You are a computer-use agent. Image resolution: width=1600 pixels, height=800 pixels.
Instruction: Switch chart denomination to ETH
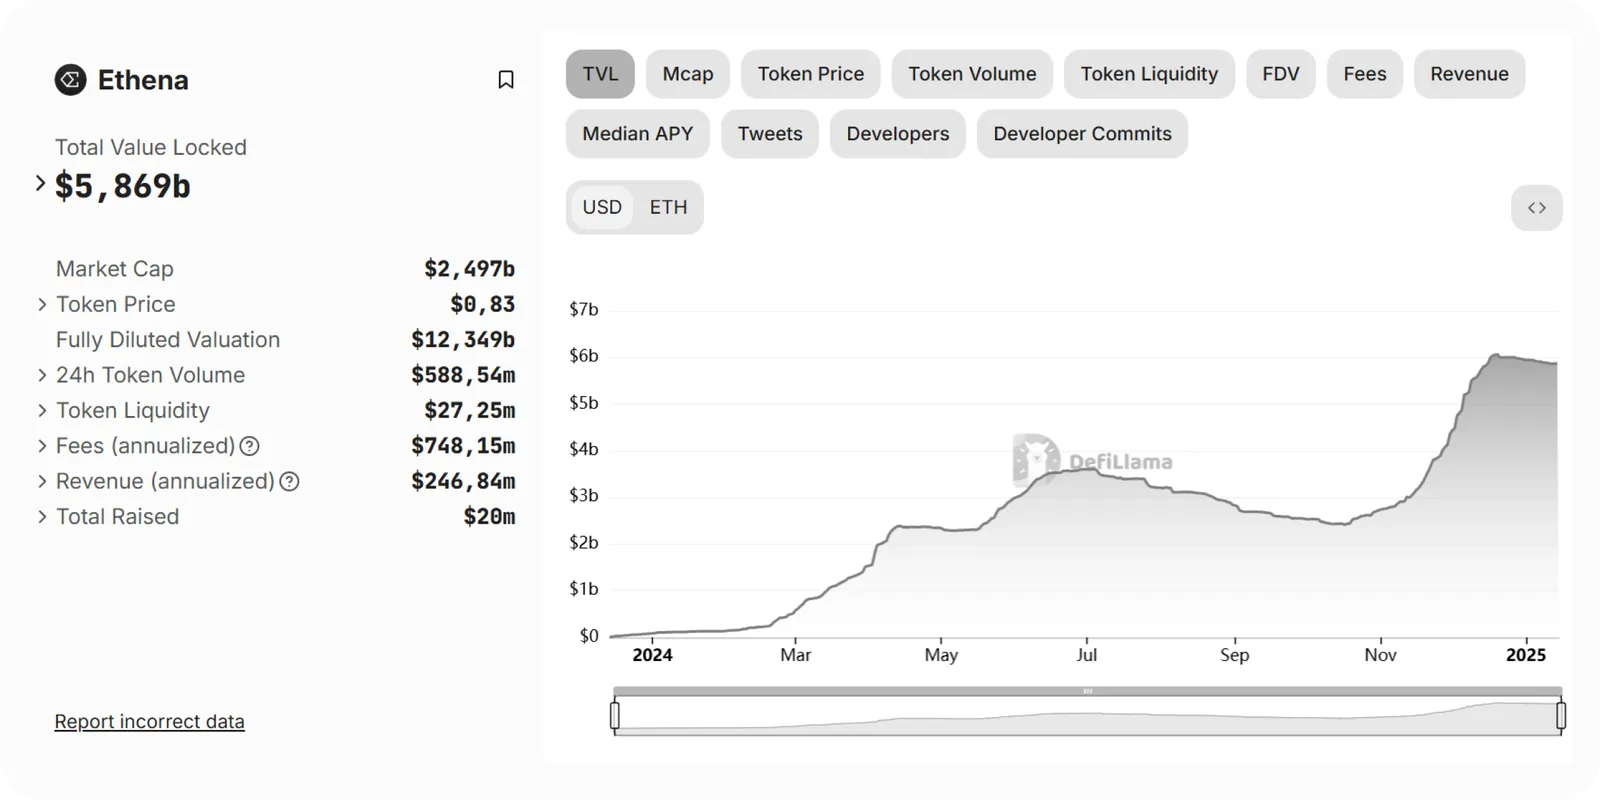tap(668, 207)
